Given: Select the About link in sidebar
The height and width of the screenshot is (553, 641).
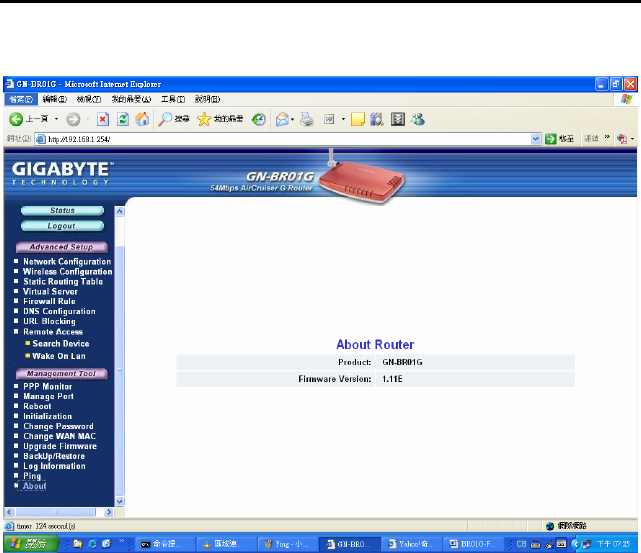Looking at the screenshot, I should pos(34,486).
